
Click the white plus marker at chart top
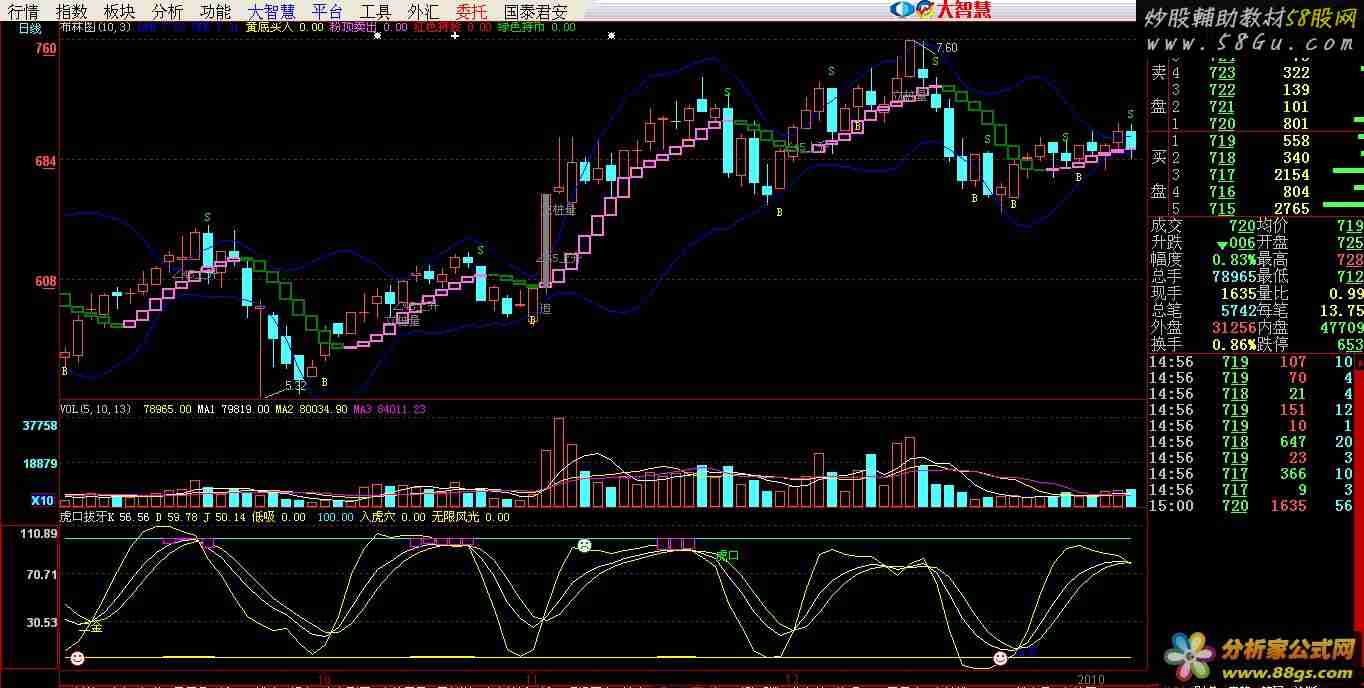tap(455, 35)
